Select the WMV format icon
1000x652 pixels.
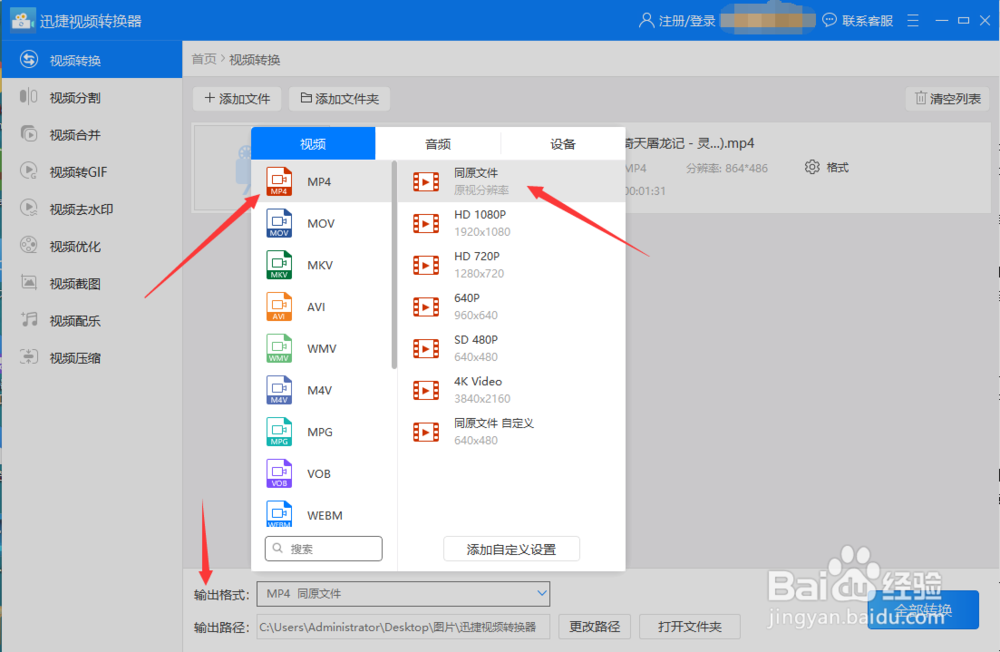pyautogui.click(x=279, y=348)
